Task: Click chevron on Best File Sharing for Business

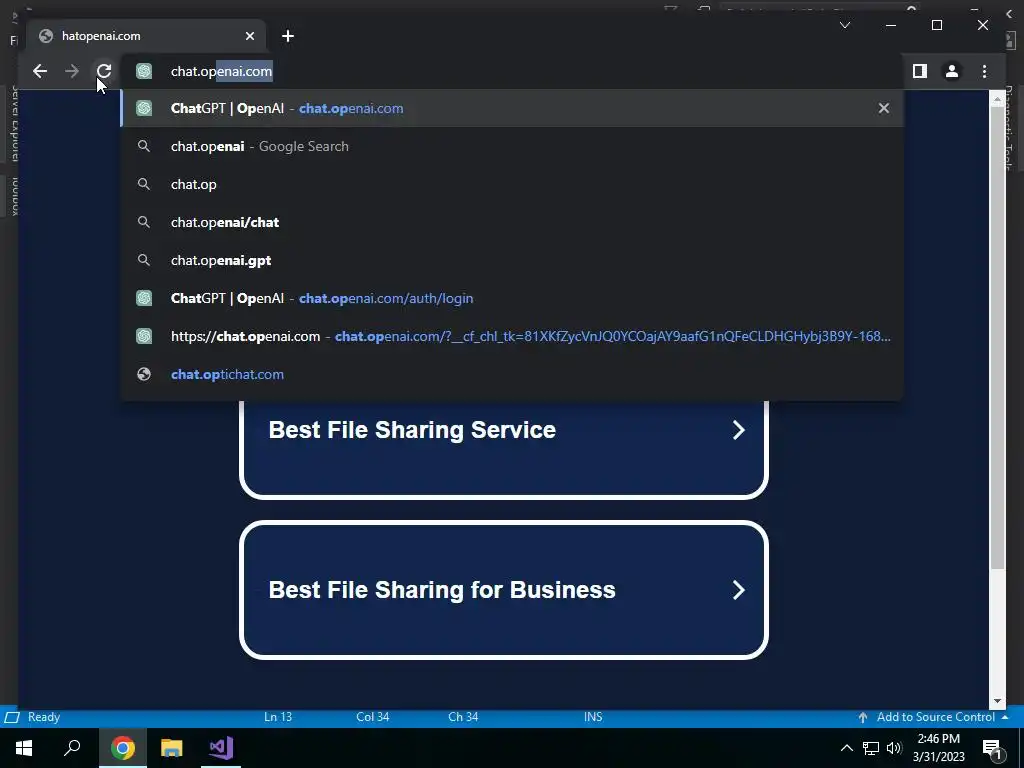Action: coord(739,590)
